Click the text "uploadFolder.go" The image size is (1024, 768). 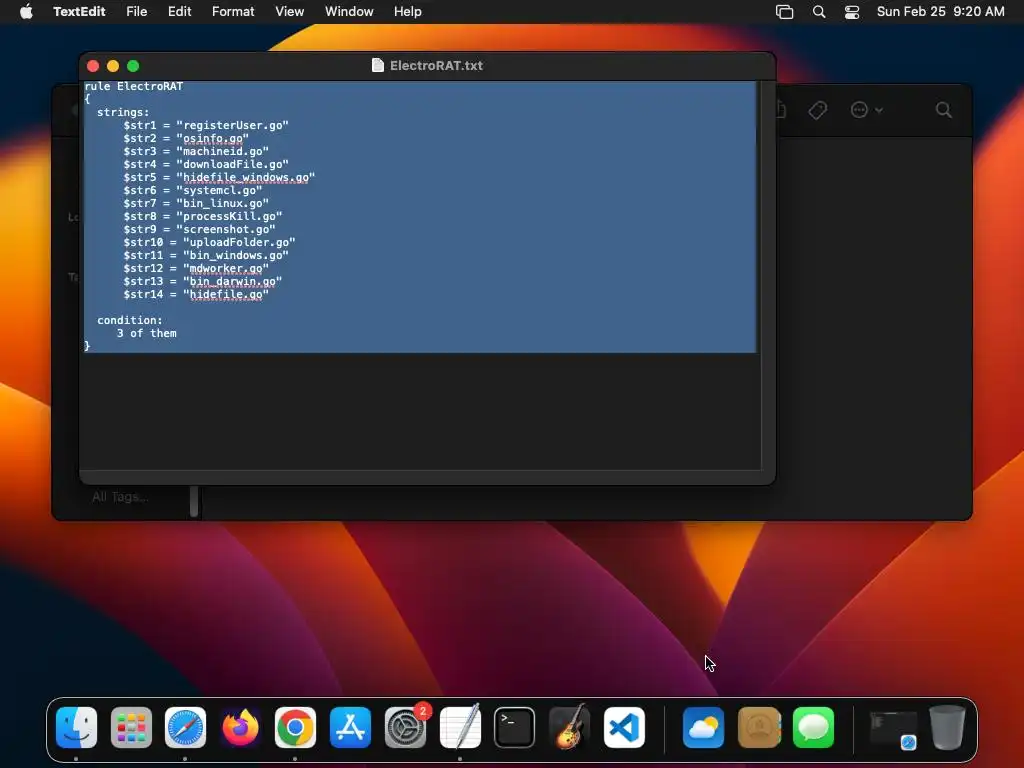click(239, 242)
